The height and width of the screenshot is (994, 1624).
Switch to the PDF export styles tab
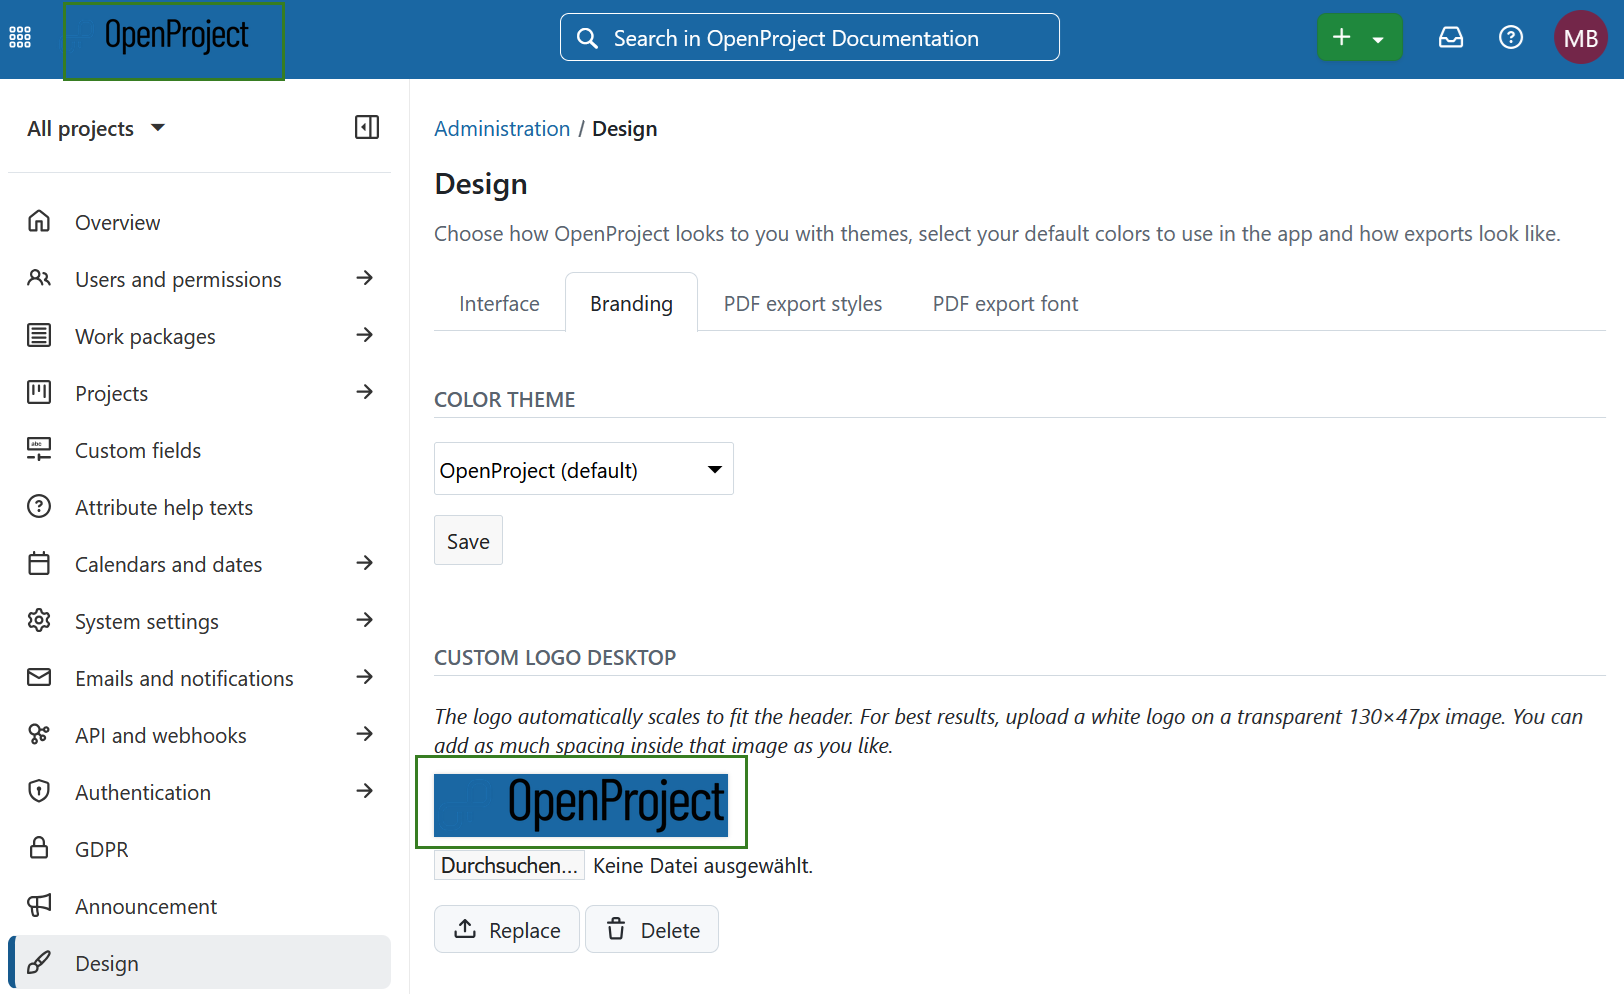click(802, 303)
